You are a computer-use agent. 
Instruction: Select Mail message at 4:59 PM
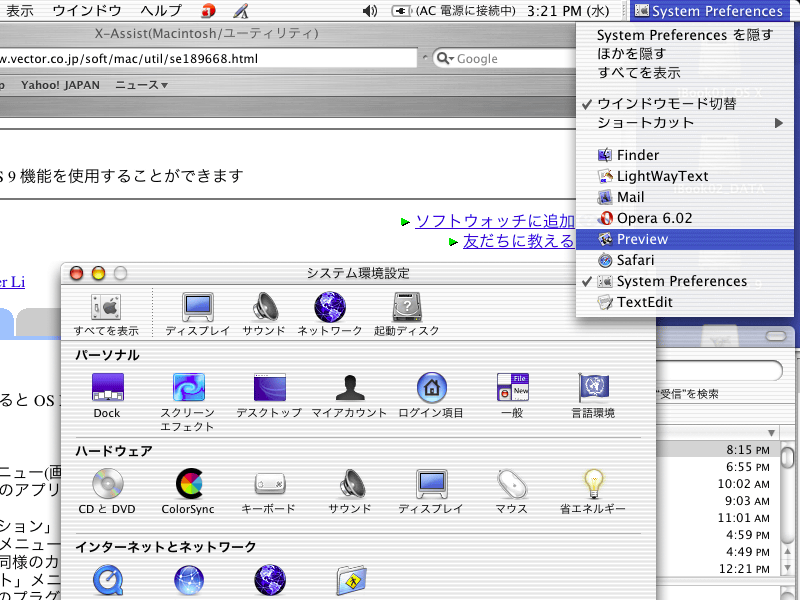click(719, 535)
